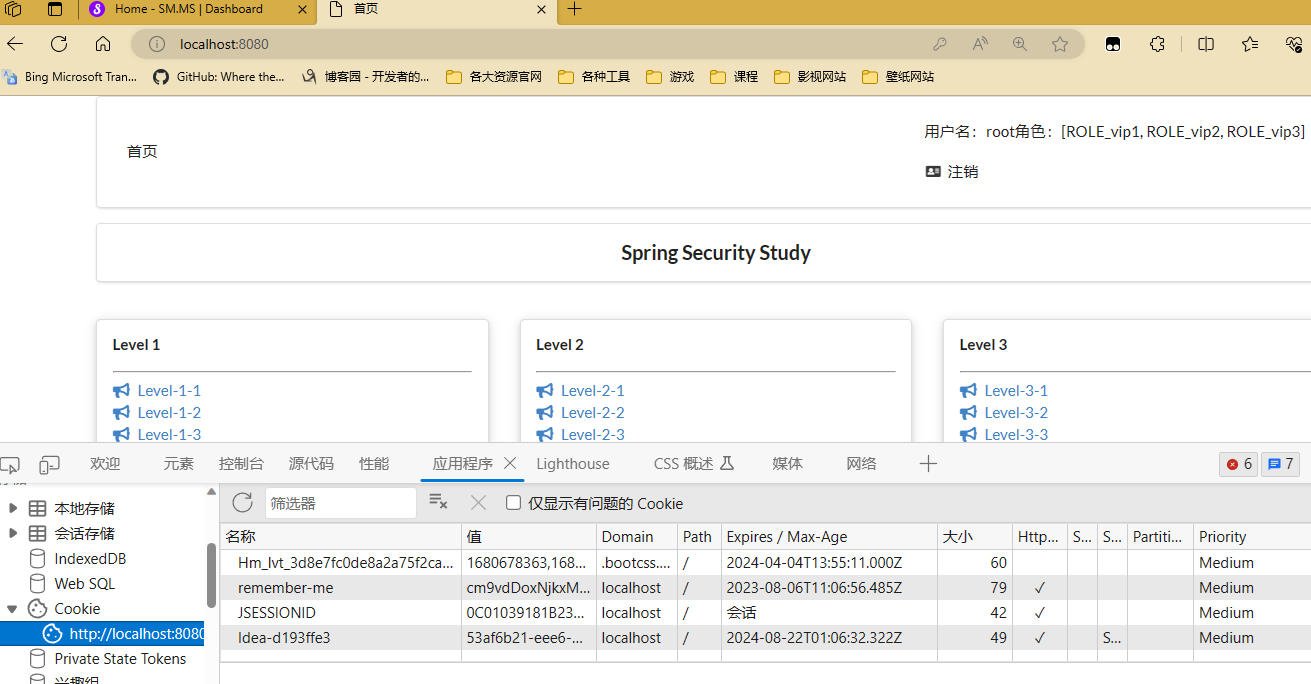Click the browser home icon
1311x684 pixels.
103,44
